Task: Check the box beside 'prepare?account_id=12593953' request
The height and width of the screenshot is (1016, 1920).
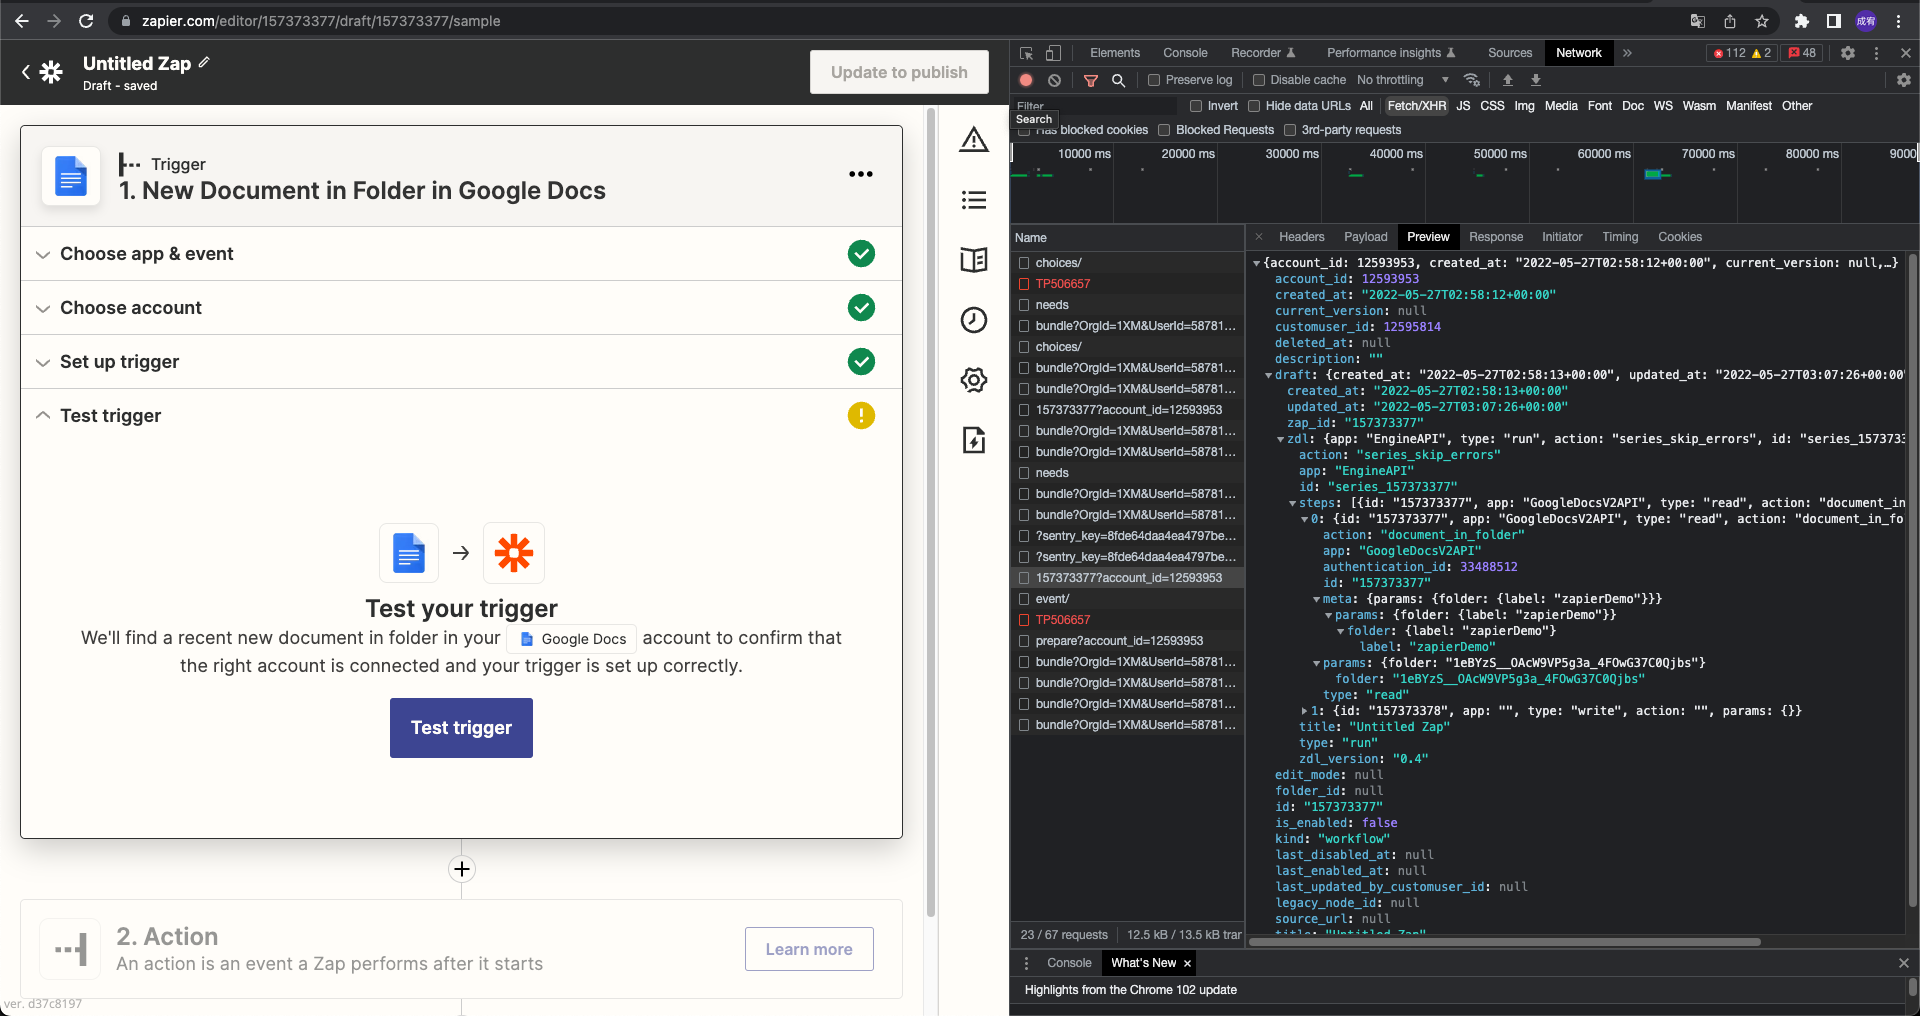Action: click(1024, 641)
